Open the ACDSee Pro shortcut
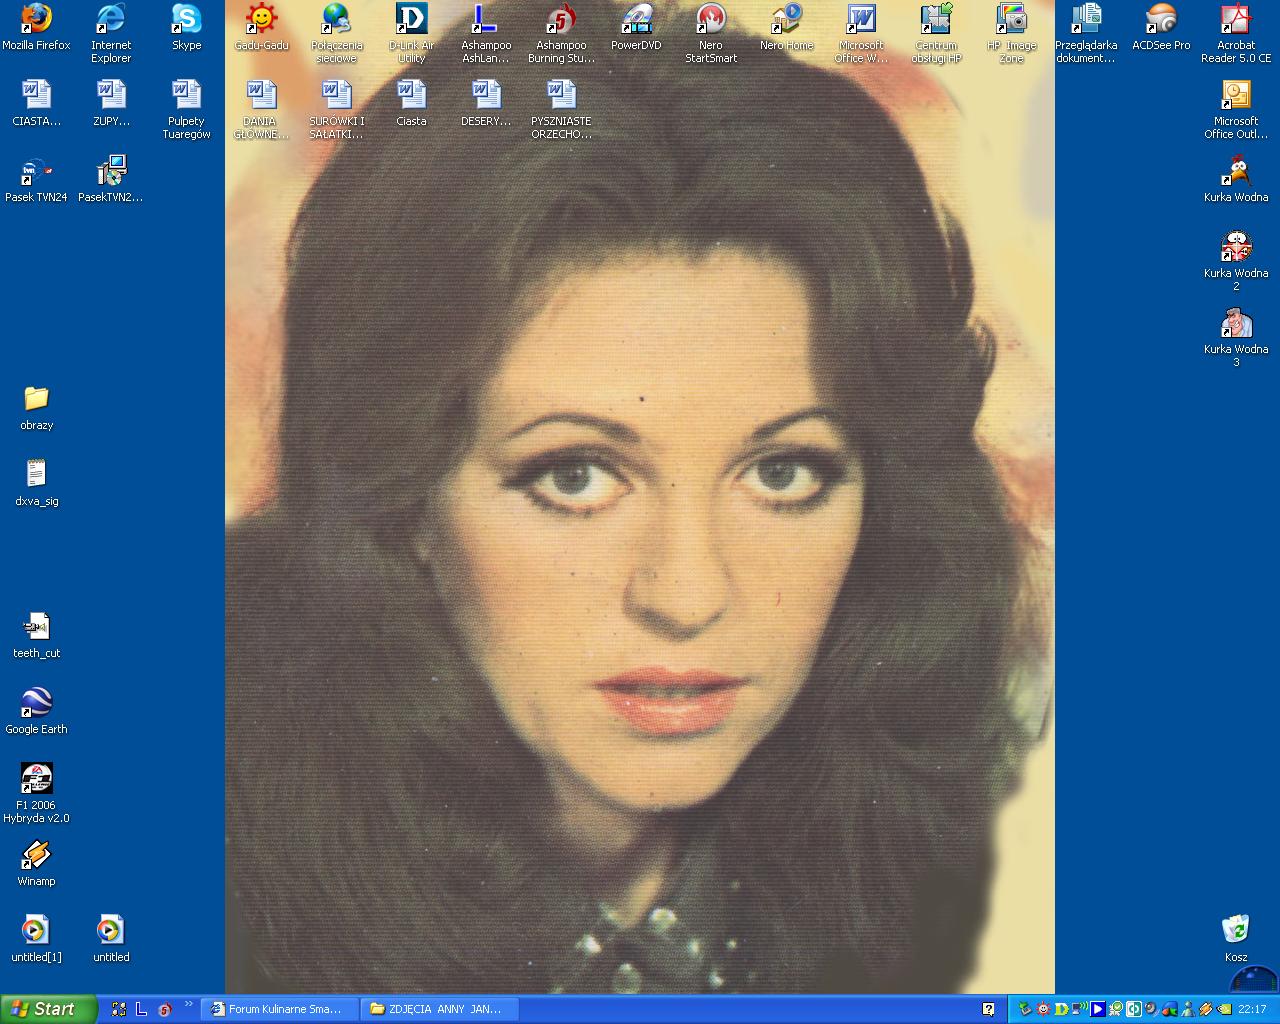 point(1161,20)
